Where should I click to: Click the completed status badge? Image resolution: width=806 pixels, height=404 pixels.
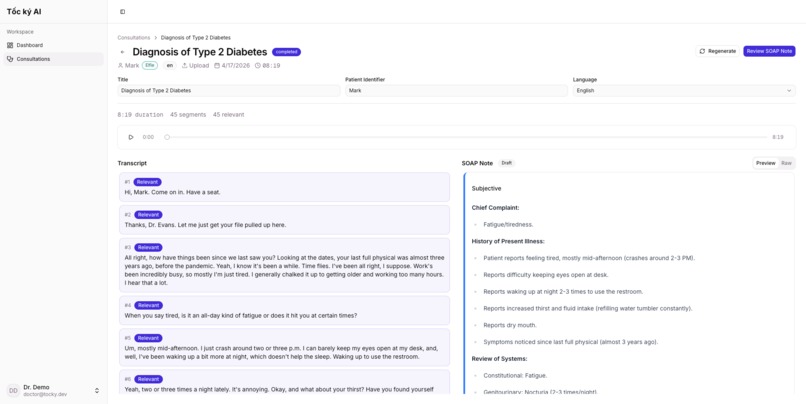point(286,52)
